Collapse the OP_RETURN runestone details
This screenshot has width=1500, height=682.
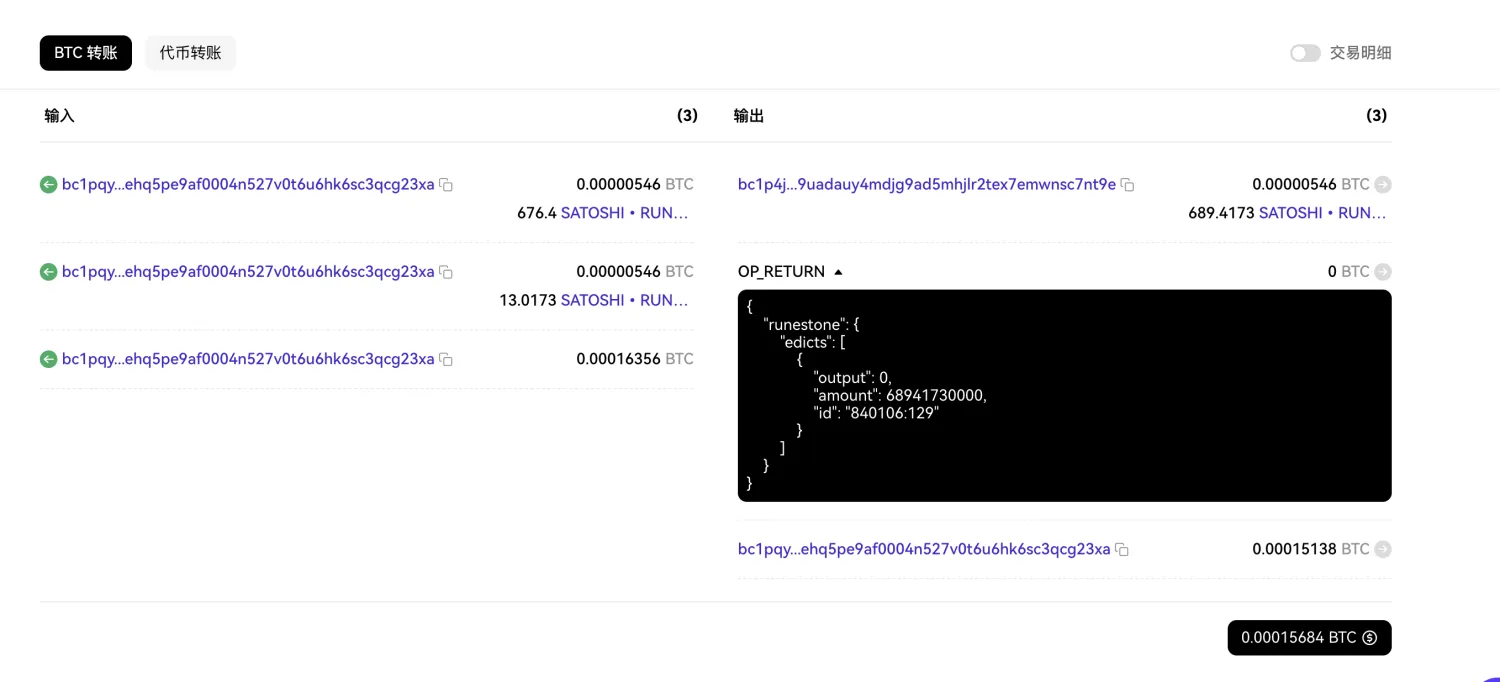pyautogui.click(x=839, y=272)
